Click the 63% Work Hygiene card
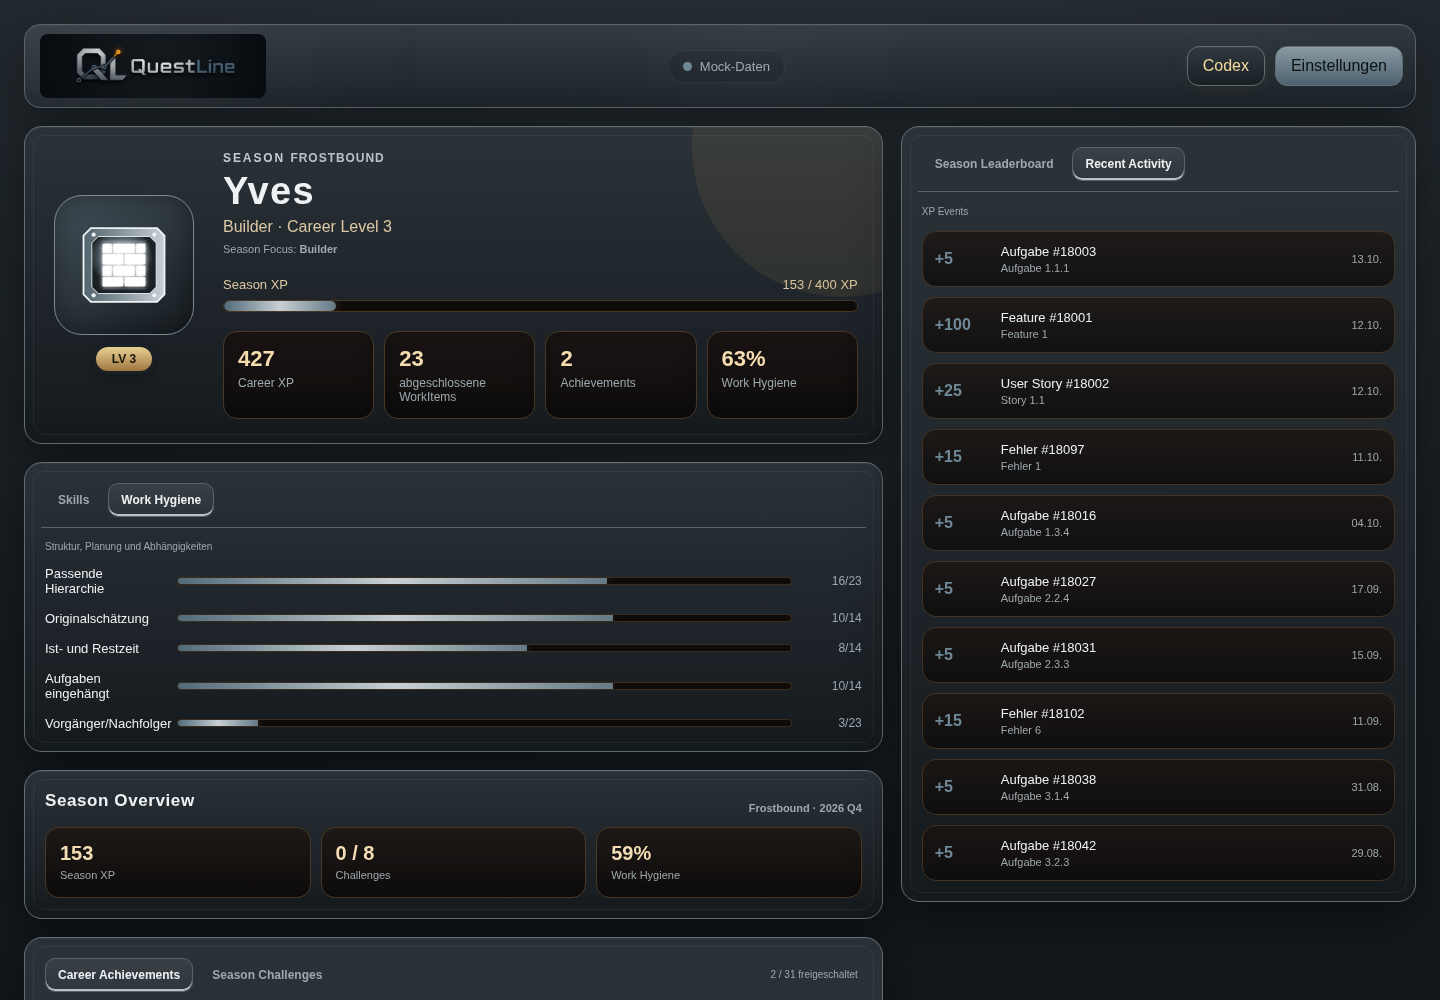This screenshot has height=1000, width=1440. click(782, 375)
